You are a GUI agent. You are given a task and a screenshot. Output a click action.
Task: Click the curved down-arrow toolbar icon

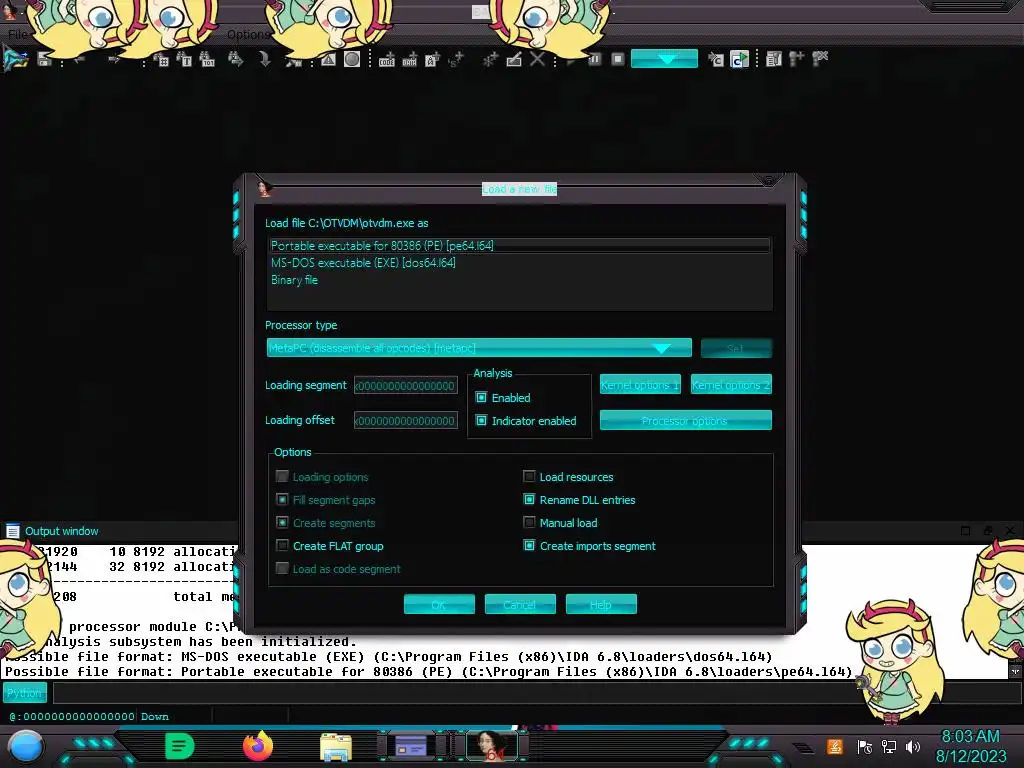coord(264,59)
